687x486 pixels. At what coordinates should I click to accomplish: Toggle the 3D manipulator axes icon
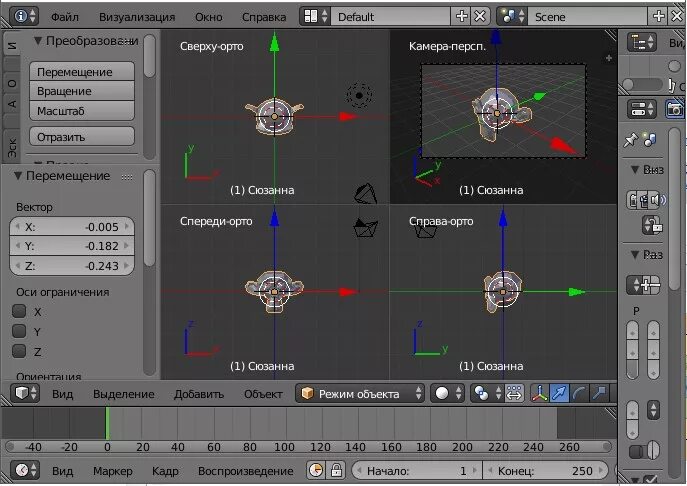pyautogui.click(x=540, y=393)
